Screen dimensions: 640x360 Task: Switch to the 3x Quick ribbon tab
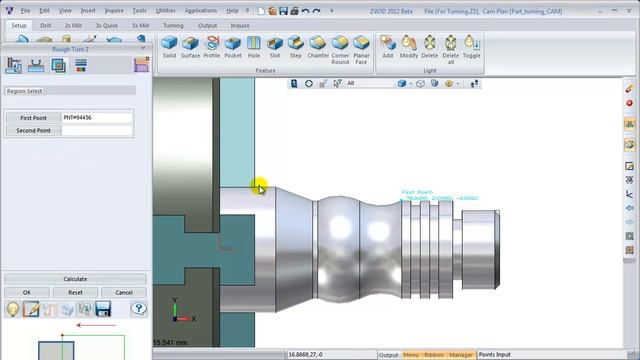107,25
